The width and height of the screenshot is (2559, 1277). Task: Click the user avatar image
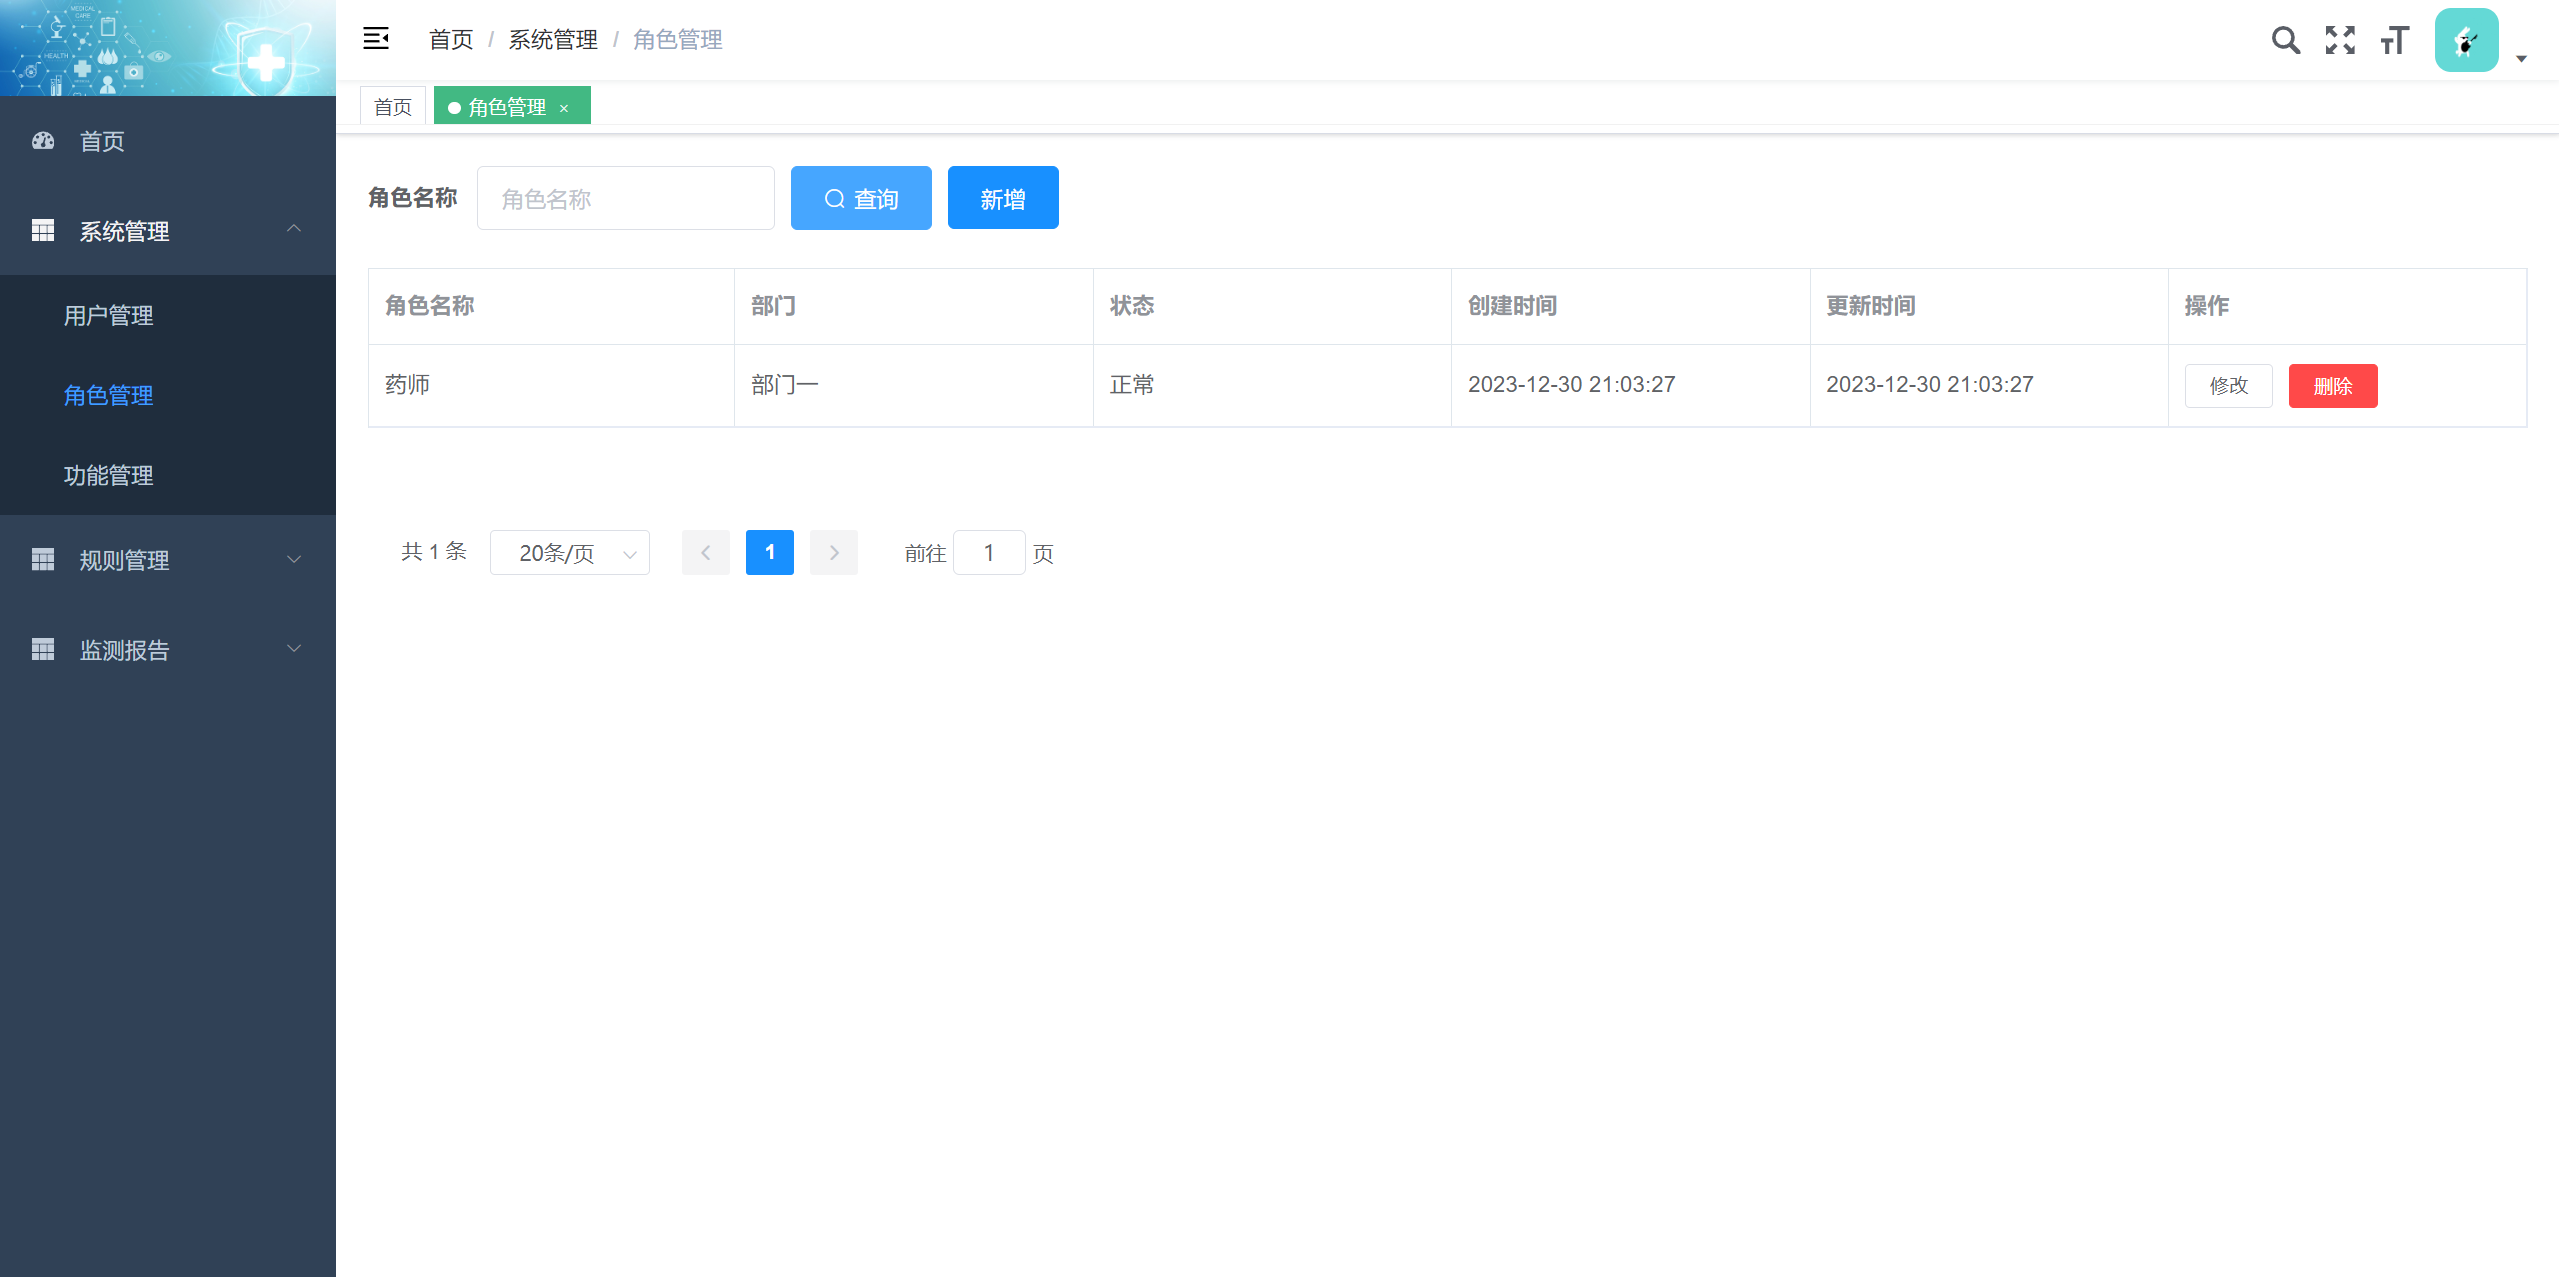pyautogui.click(x=2466, y=40)
